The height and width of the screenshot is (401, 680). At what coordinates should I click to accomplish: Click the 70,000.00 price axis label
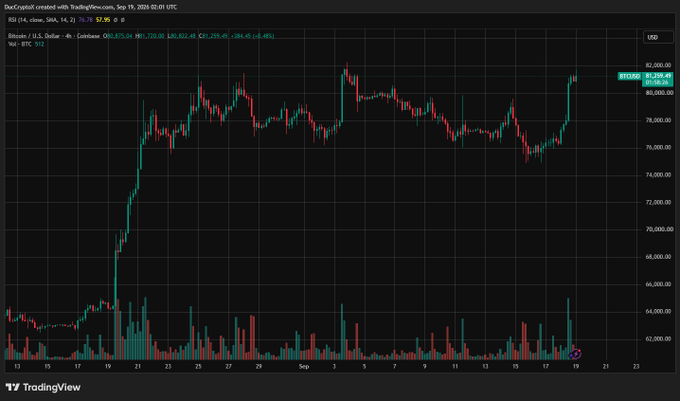pyautogui.click(x=659, y=229)
